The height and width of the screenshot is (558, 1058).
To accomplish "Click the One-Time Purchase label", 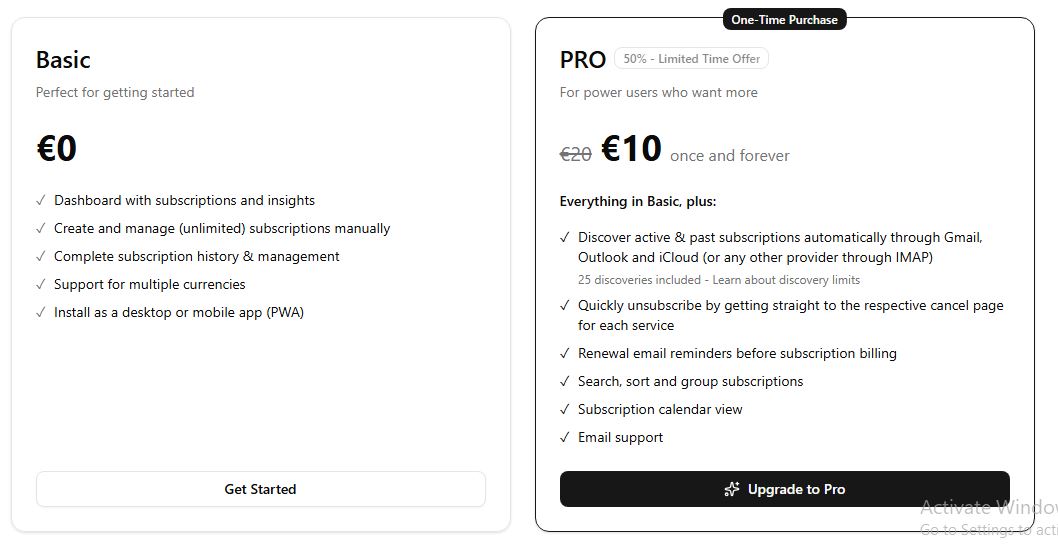I will [x=785, y=20].
